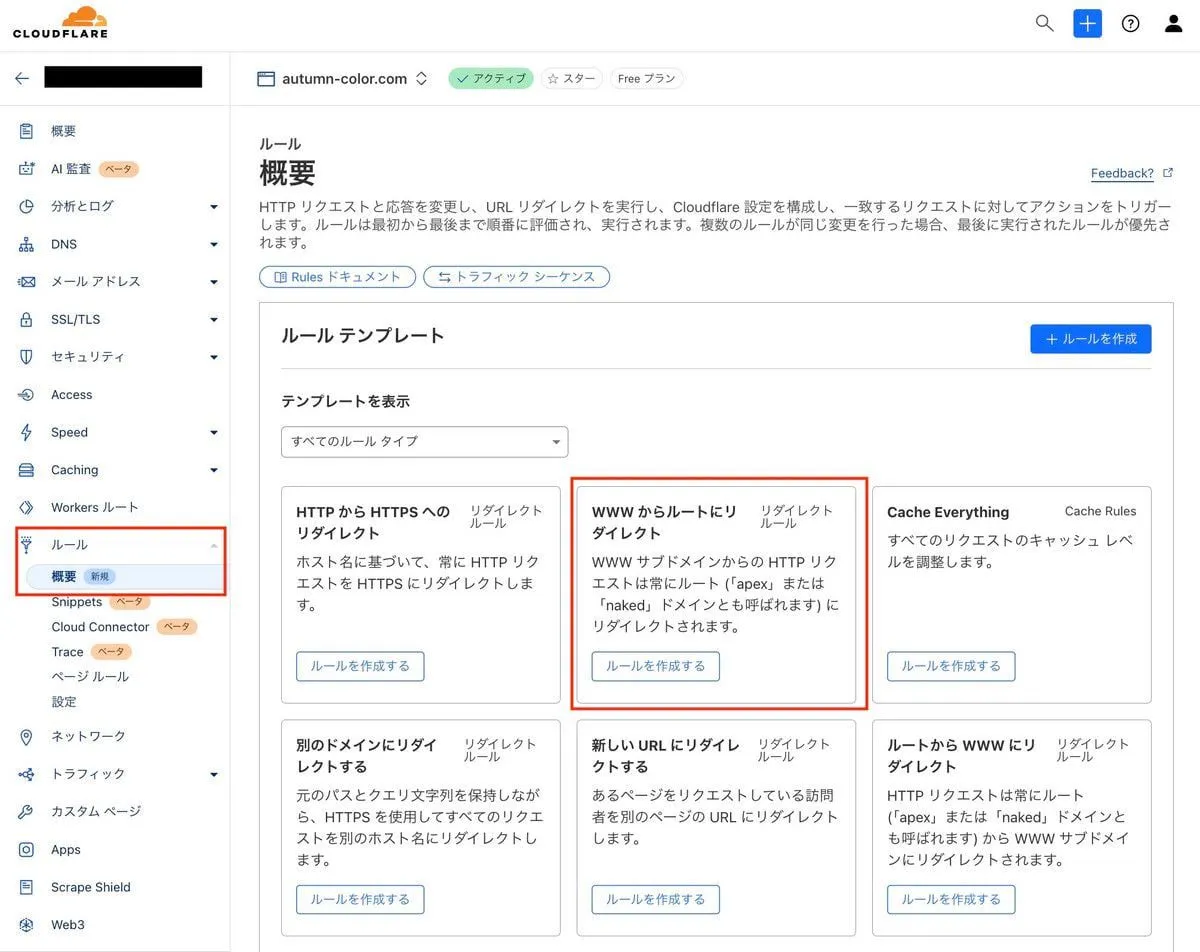This screenshot has height=952, width=1200.
Task: Expand the DNS sidebar section
Action: tap(213, 244)
